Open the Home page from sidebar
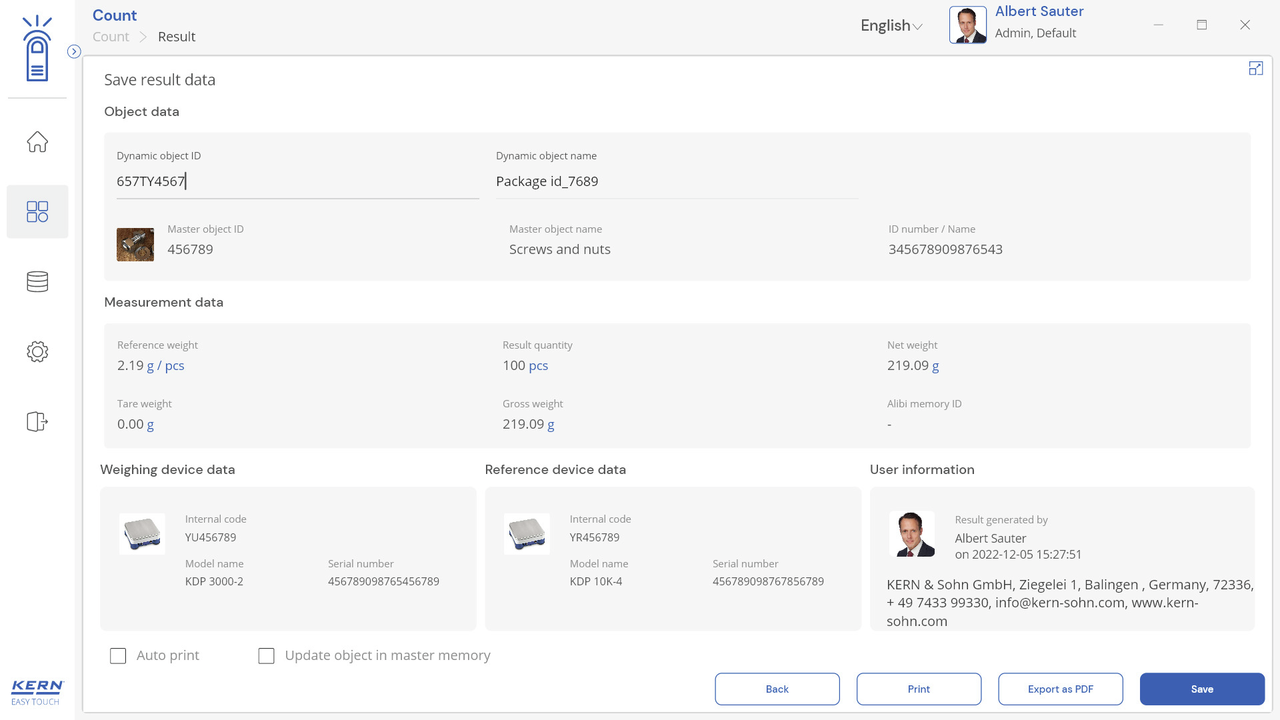This screenshot has height=720, width=1280. click(x=37, y=142)
